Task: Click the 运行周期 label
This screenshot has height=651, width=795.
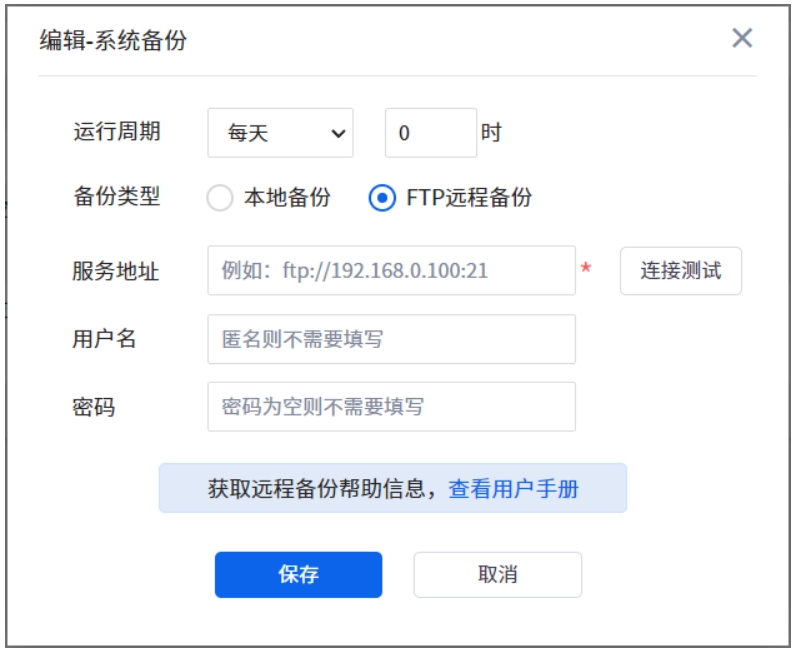Action: (116, 132)
